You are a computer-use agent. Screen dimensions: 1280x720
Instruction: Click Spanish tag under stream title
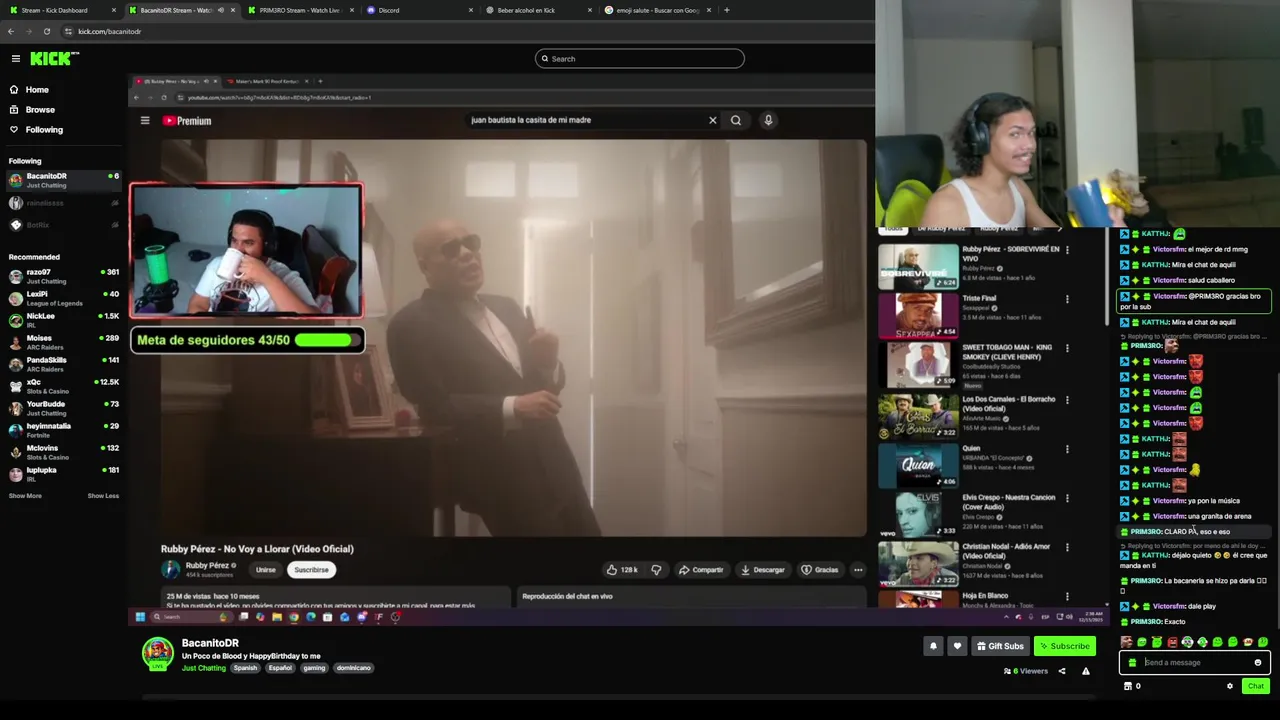coord(245,668)
